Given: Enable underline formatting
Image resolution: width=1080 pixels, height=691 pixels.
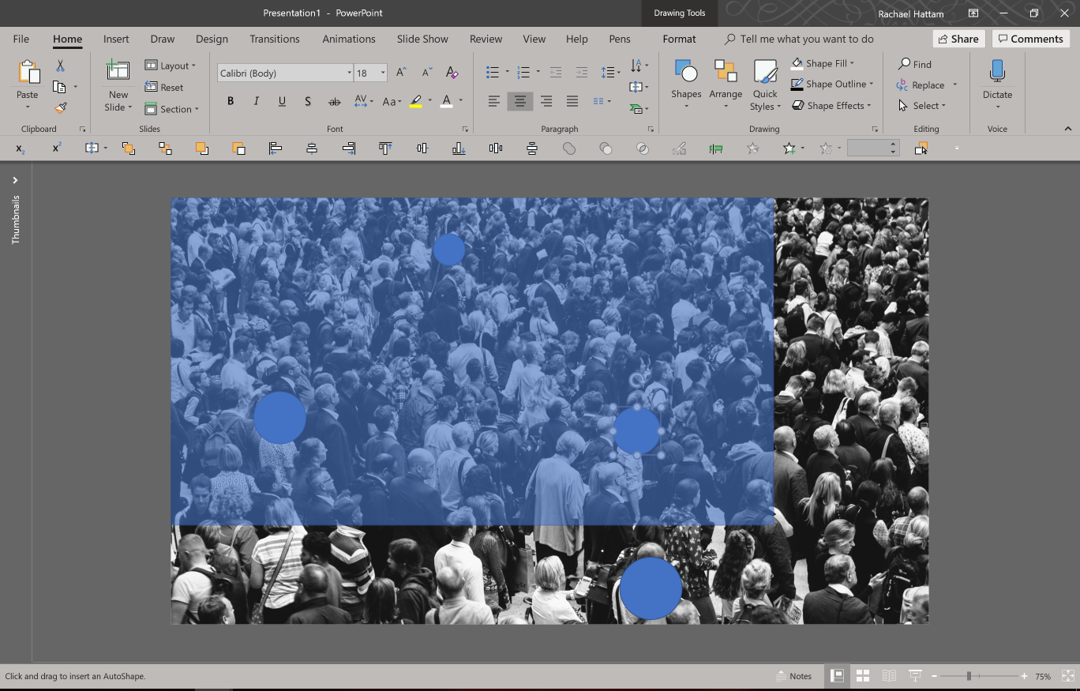Looking at the screenshot, I should [281, 101].
